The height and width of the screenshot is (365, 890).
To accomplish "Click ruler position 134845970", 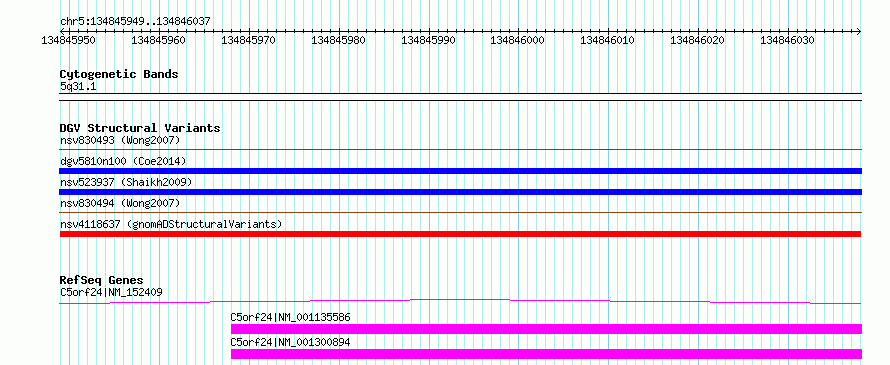I will coord(248,40).
